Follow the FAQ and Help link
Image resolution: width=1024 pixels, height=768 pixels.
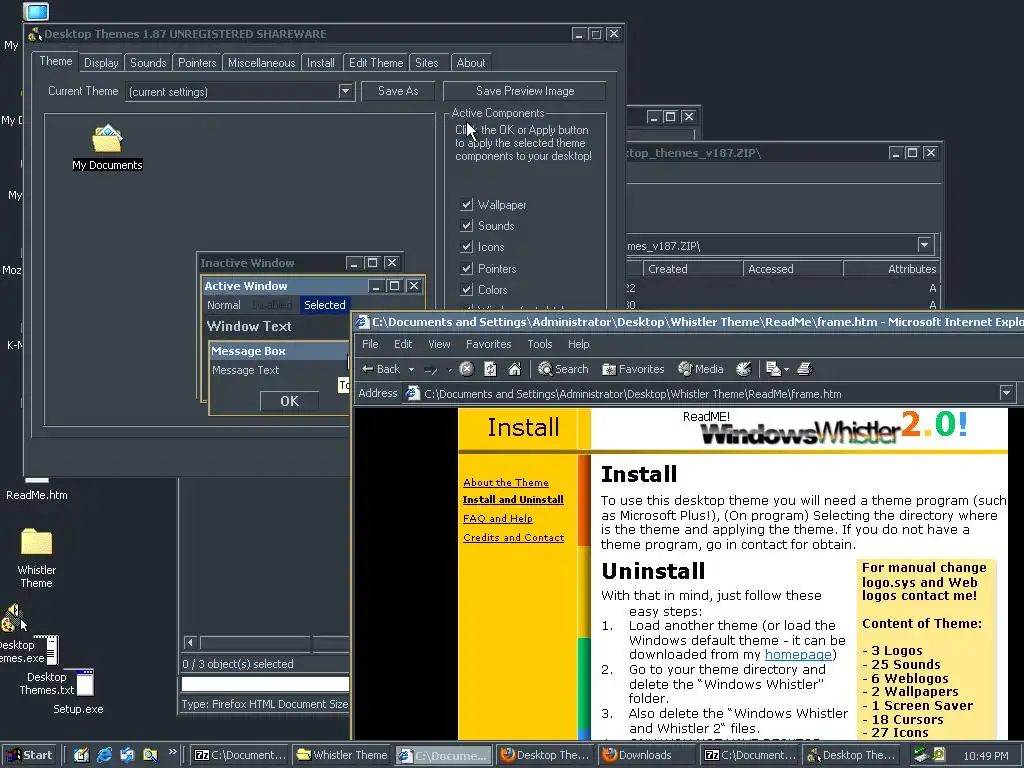pos(498,519)
